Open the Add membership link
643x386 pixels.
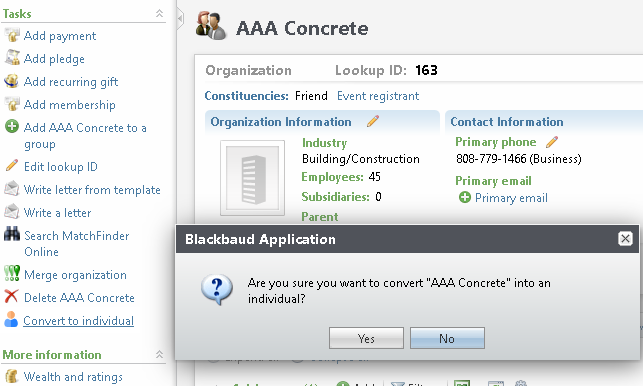click(x=70, y=105)
